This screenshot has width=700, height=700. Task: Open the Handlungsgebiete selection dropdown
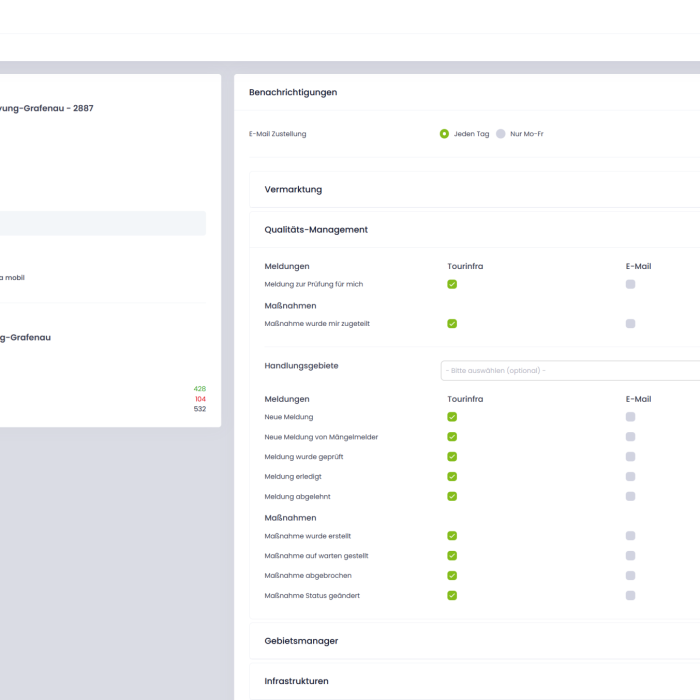pyautogui.click(x=570, y=370)
